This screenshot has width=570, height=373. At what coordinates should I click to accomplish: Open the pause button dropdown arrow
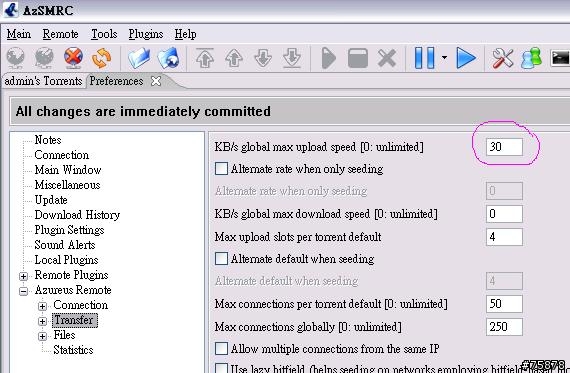(444, 57)
